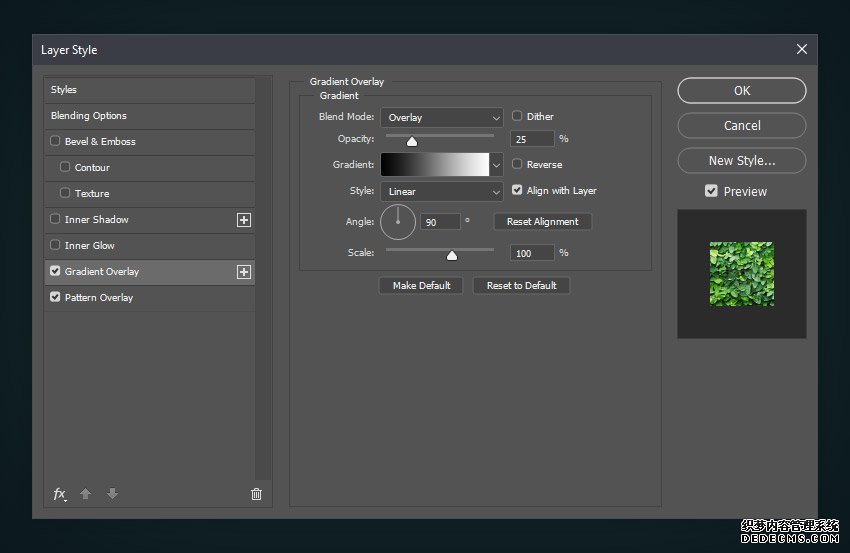Click the OK button
This screenshot has width=850, height=553.
(x=742, y=91)
